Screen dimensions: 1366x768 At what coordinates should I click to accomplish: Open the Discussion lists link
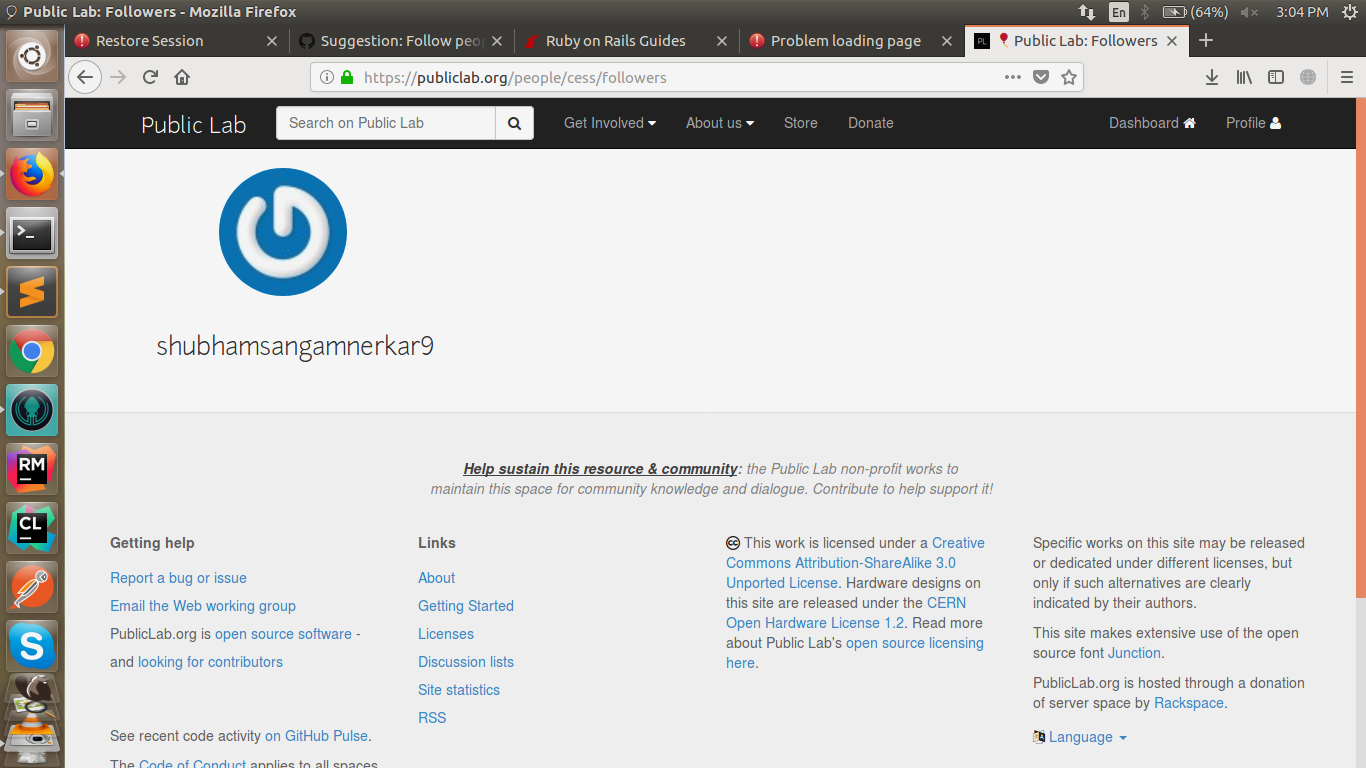coord(466,662)
